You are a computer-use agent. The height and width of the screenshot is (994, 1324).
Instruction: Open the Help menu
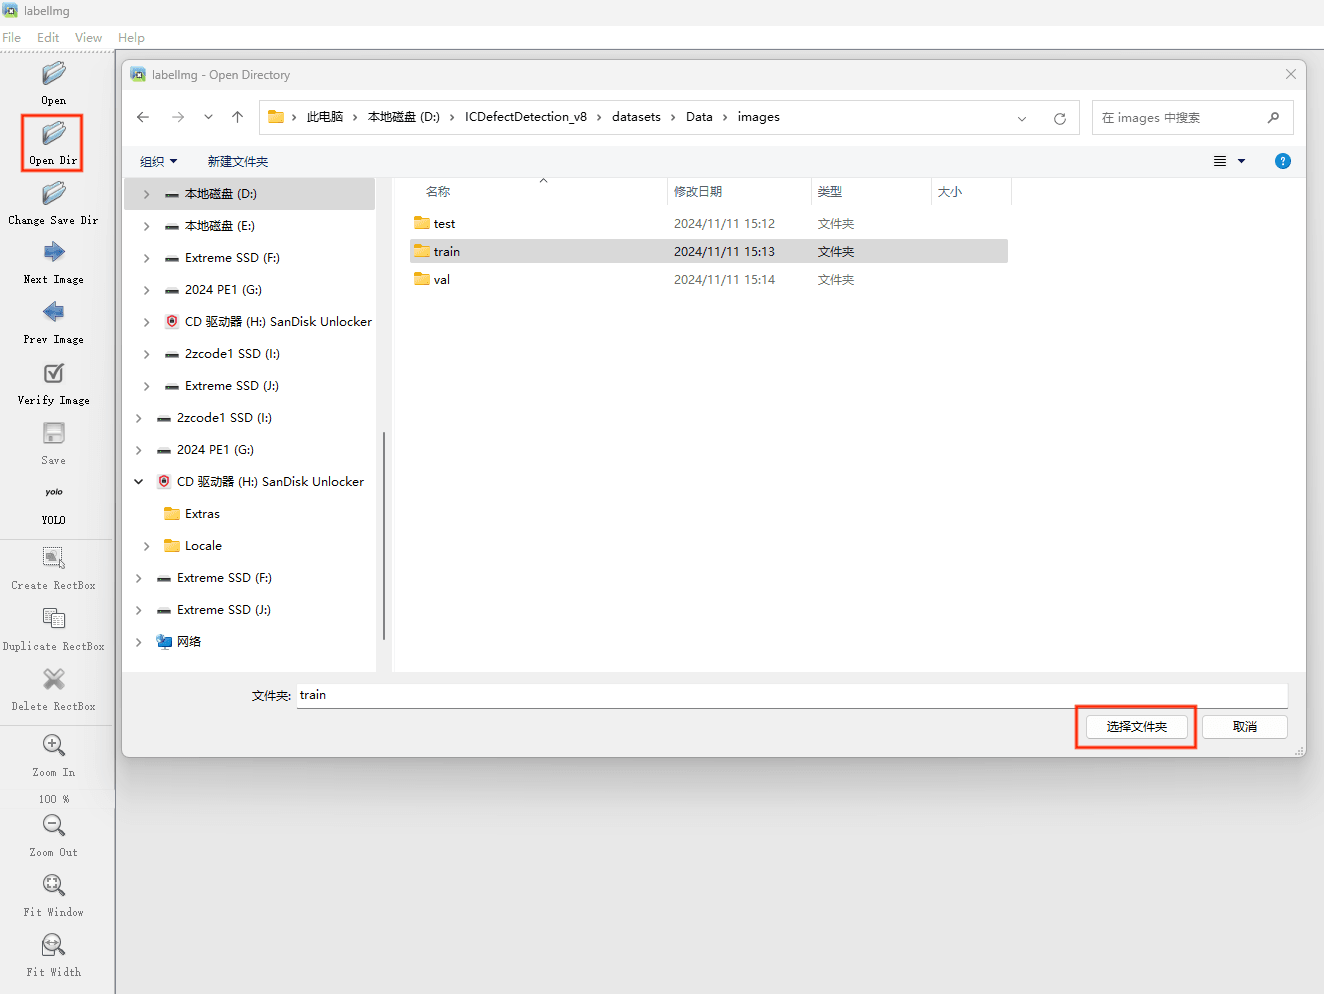coord(131,38)
